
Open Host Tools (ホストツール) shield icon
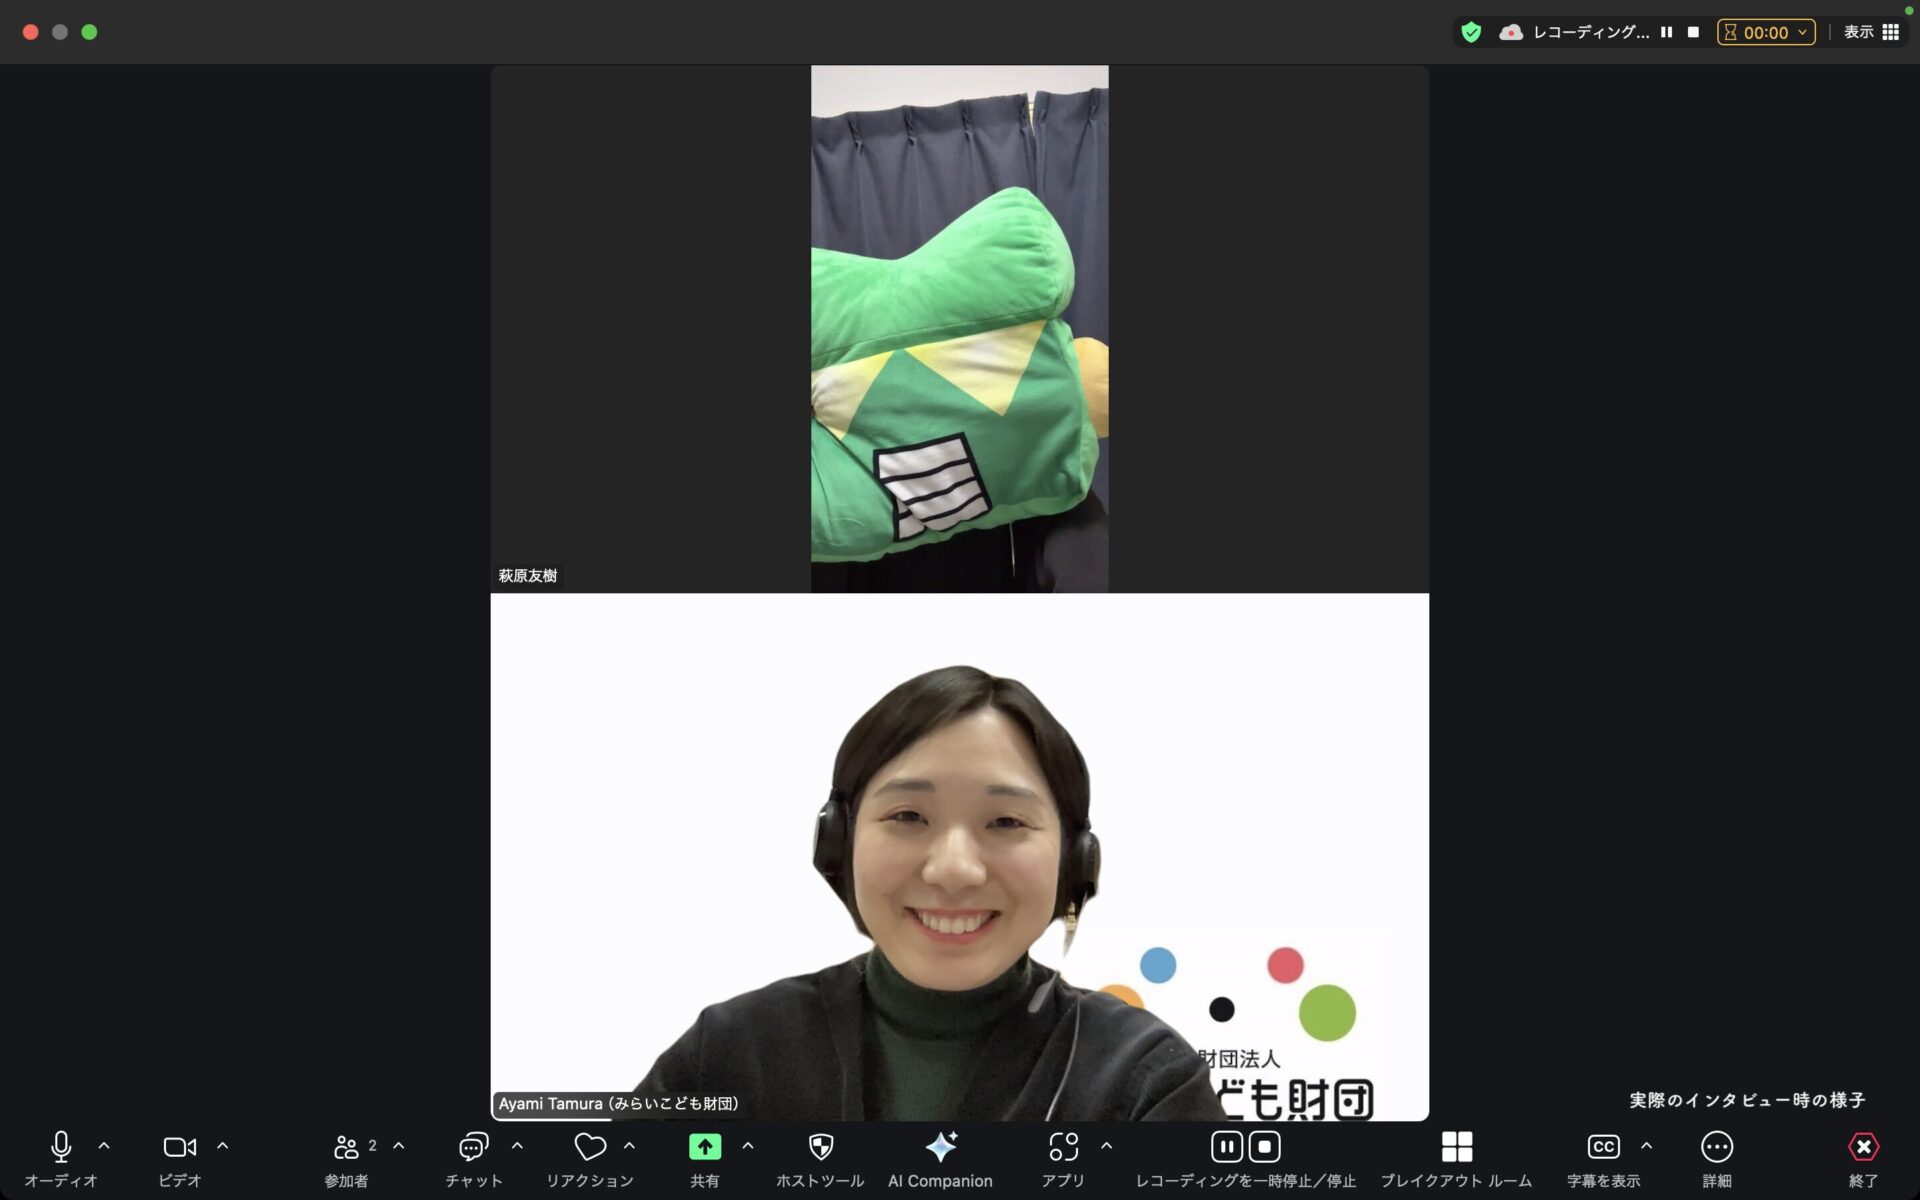click(x=820, y=1147)
